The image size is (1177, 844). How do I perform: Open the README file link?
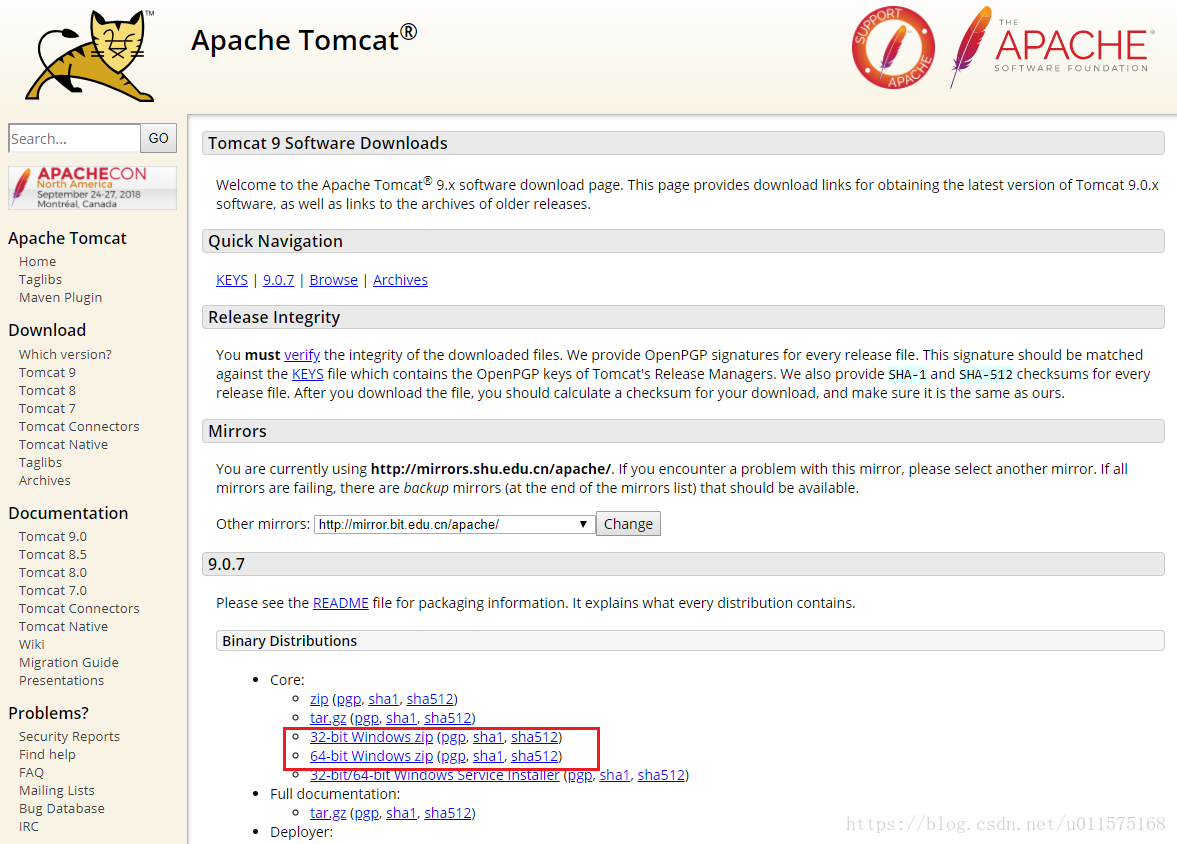coord(341,603)
